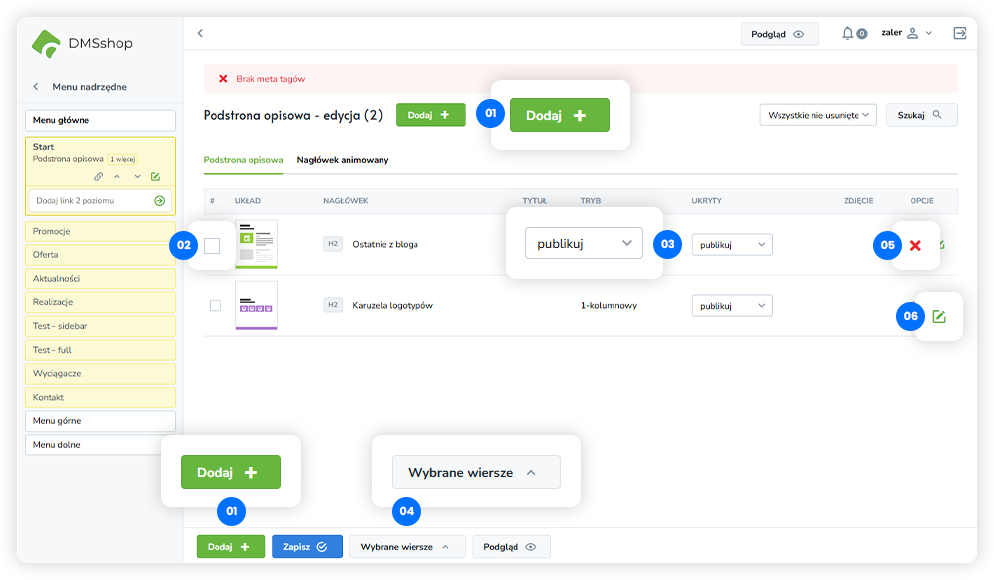Open the zaler user account menu
994x580 pixels.
pyautogui.click(x=906, y=33)
